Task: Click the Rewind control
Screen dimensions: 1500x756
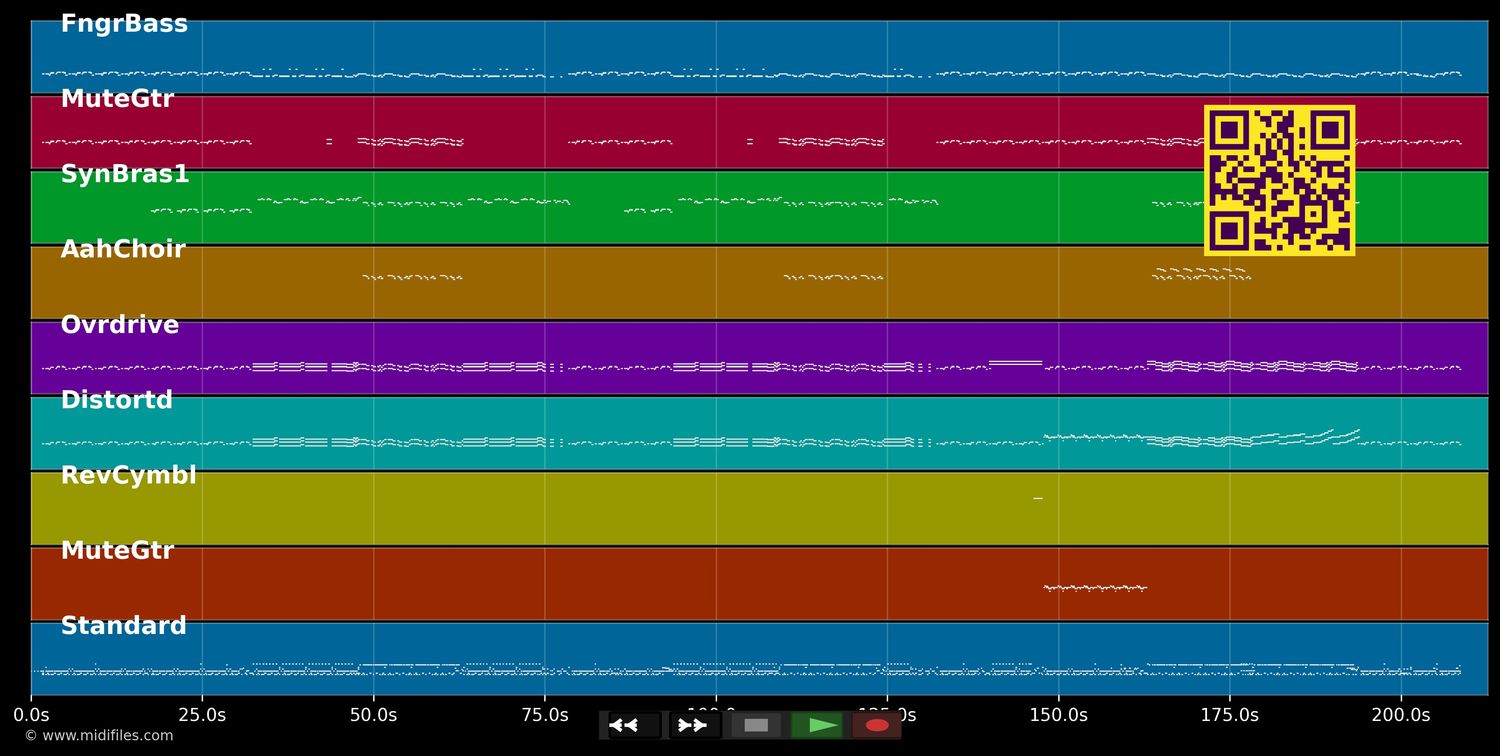Action: coord(627,725)
